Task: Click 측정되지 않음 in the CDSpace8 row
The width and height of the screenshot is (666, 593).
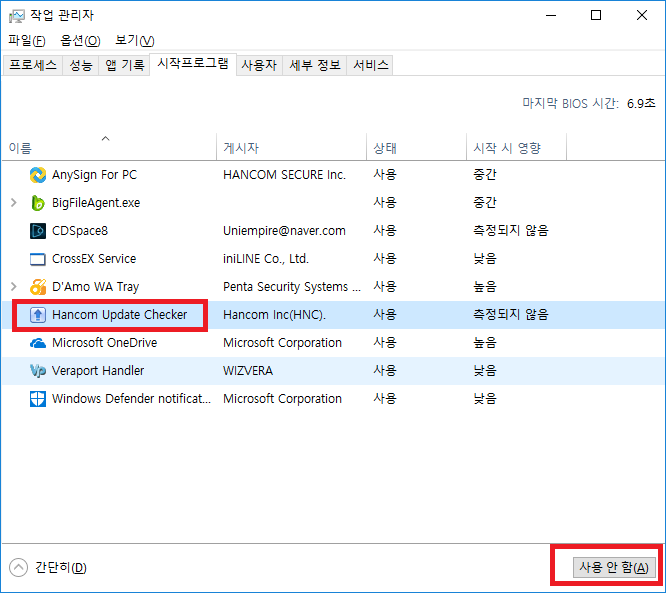Action: pos(511,231)
